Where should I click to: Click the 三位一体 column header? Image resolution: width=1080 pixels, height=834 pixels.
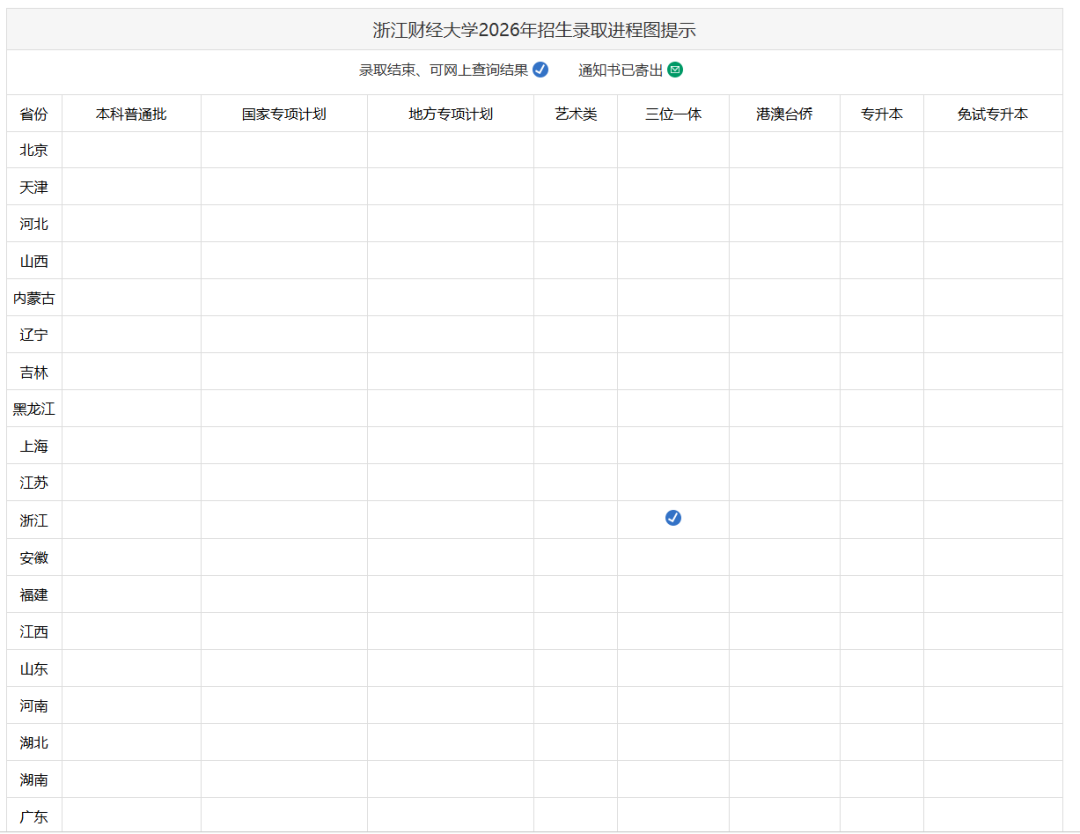tap(673, 114)
